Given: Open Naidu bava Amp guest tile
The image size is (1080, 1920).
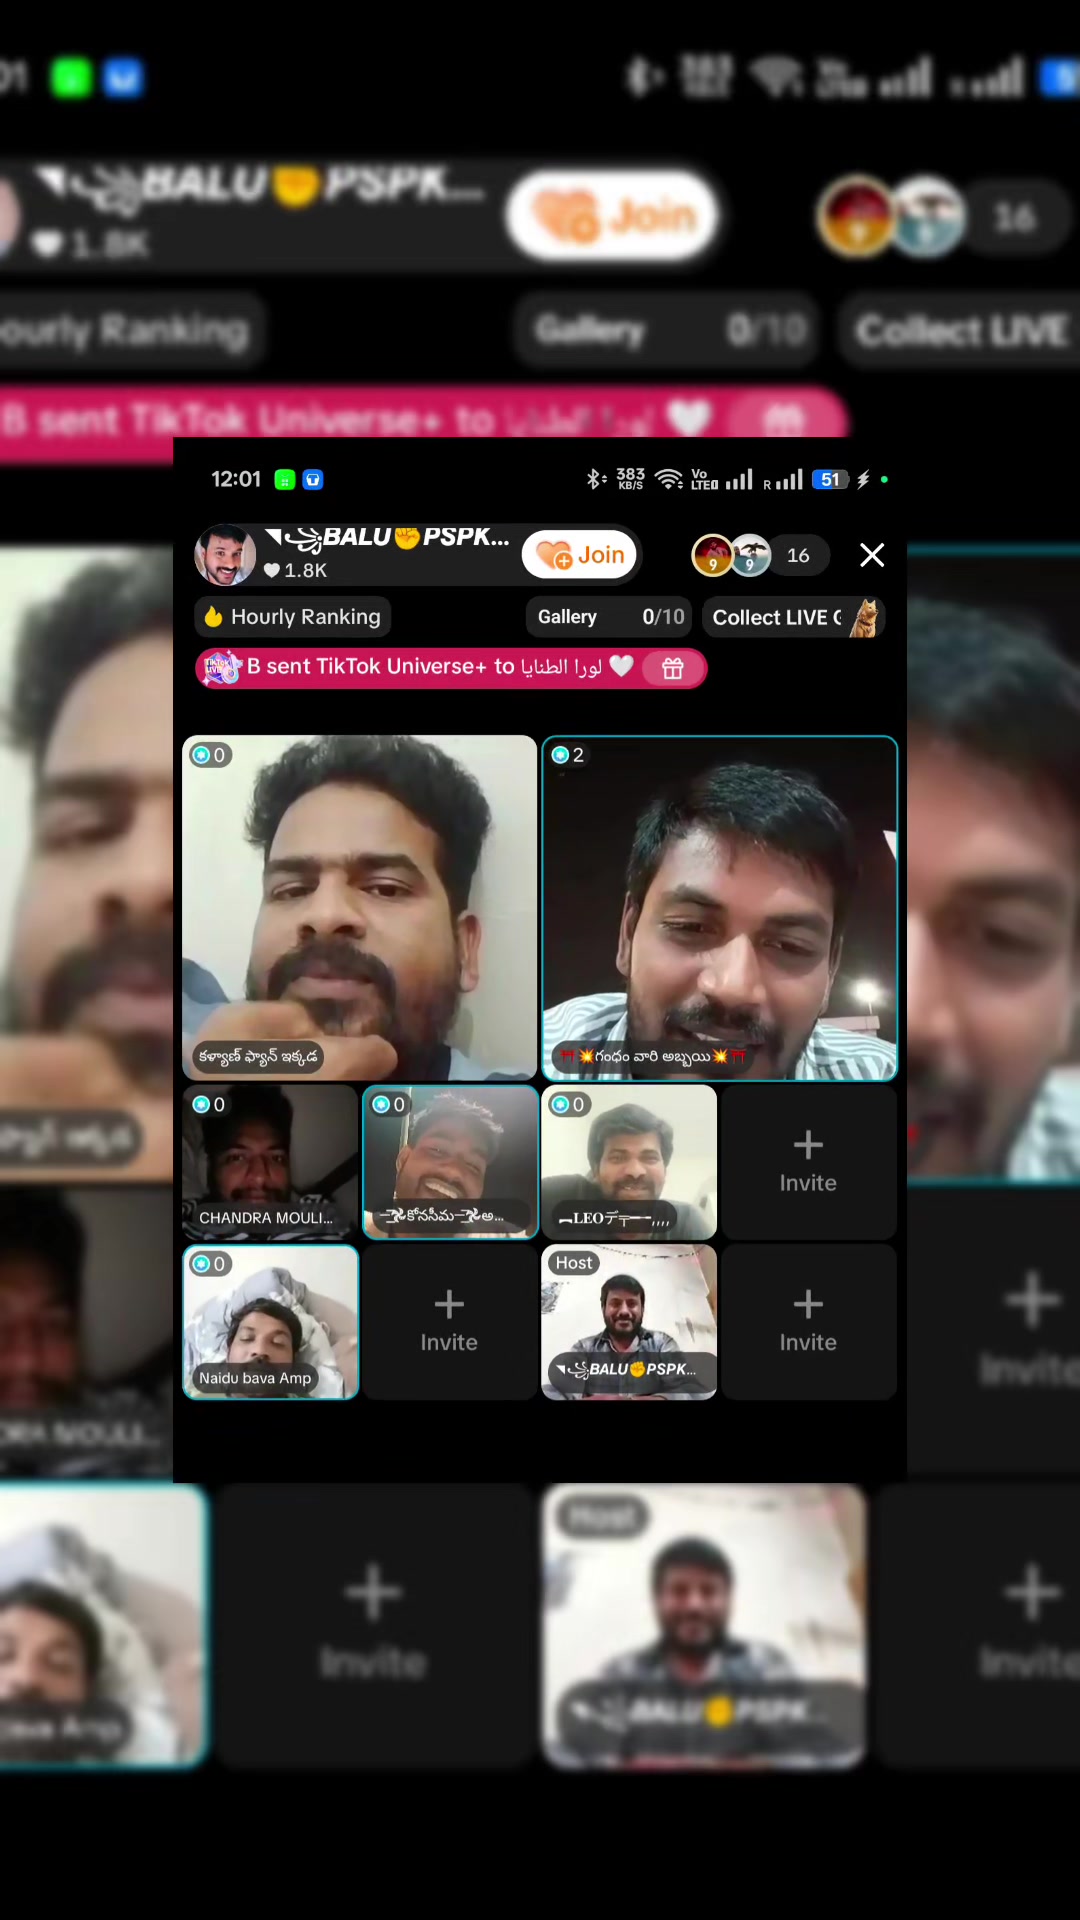Looking at the screenshot, I should (270, 1322).
